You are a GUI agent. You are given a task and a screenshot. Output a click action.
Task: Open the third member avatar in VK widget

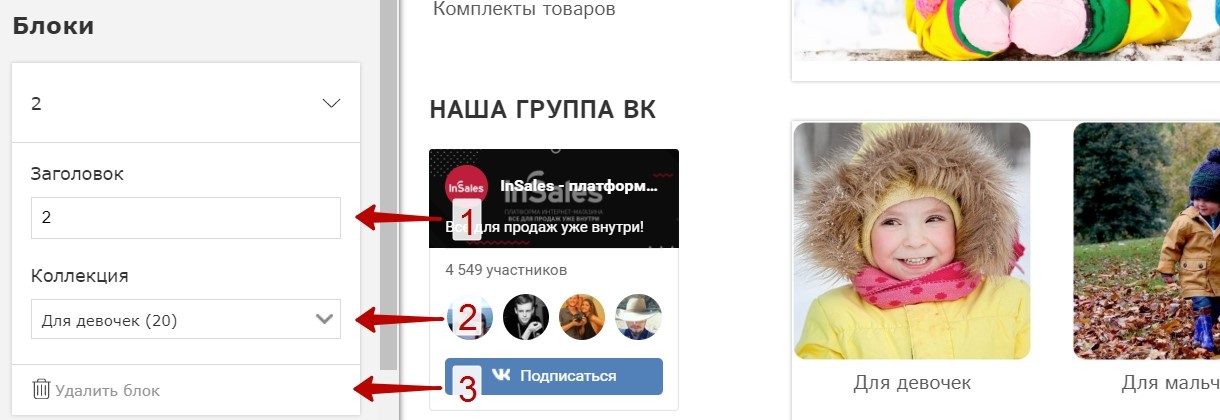point(582,318)
